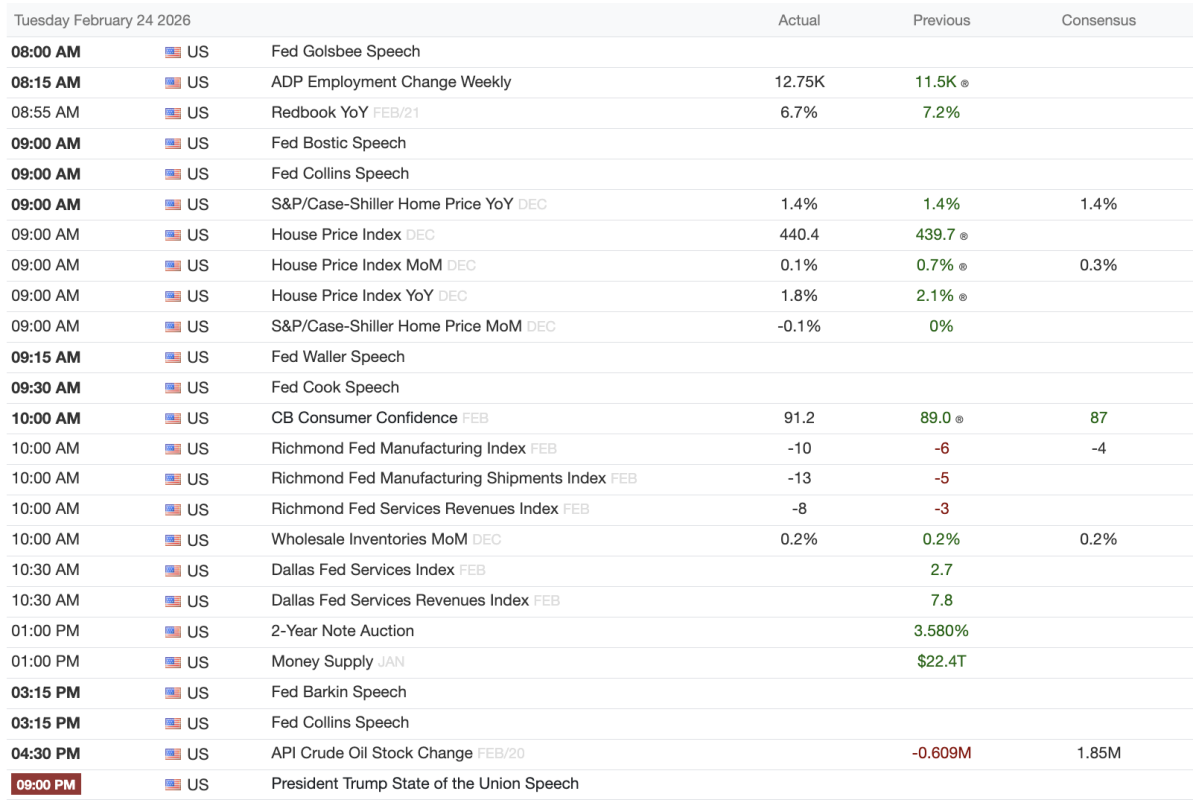Click the revision icon beside 439.7

pos(964,236)
